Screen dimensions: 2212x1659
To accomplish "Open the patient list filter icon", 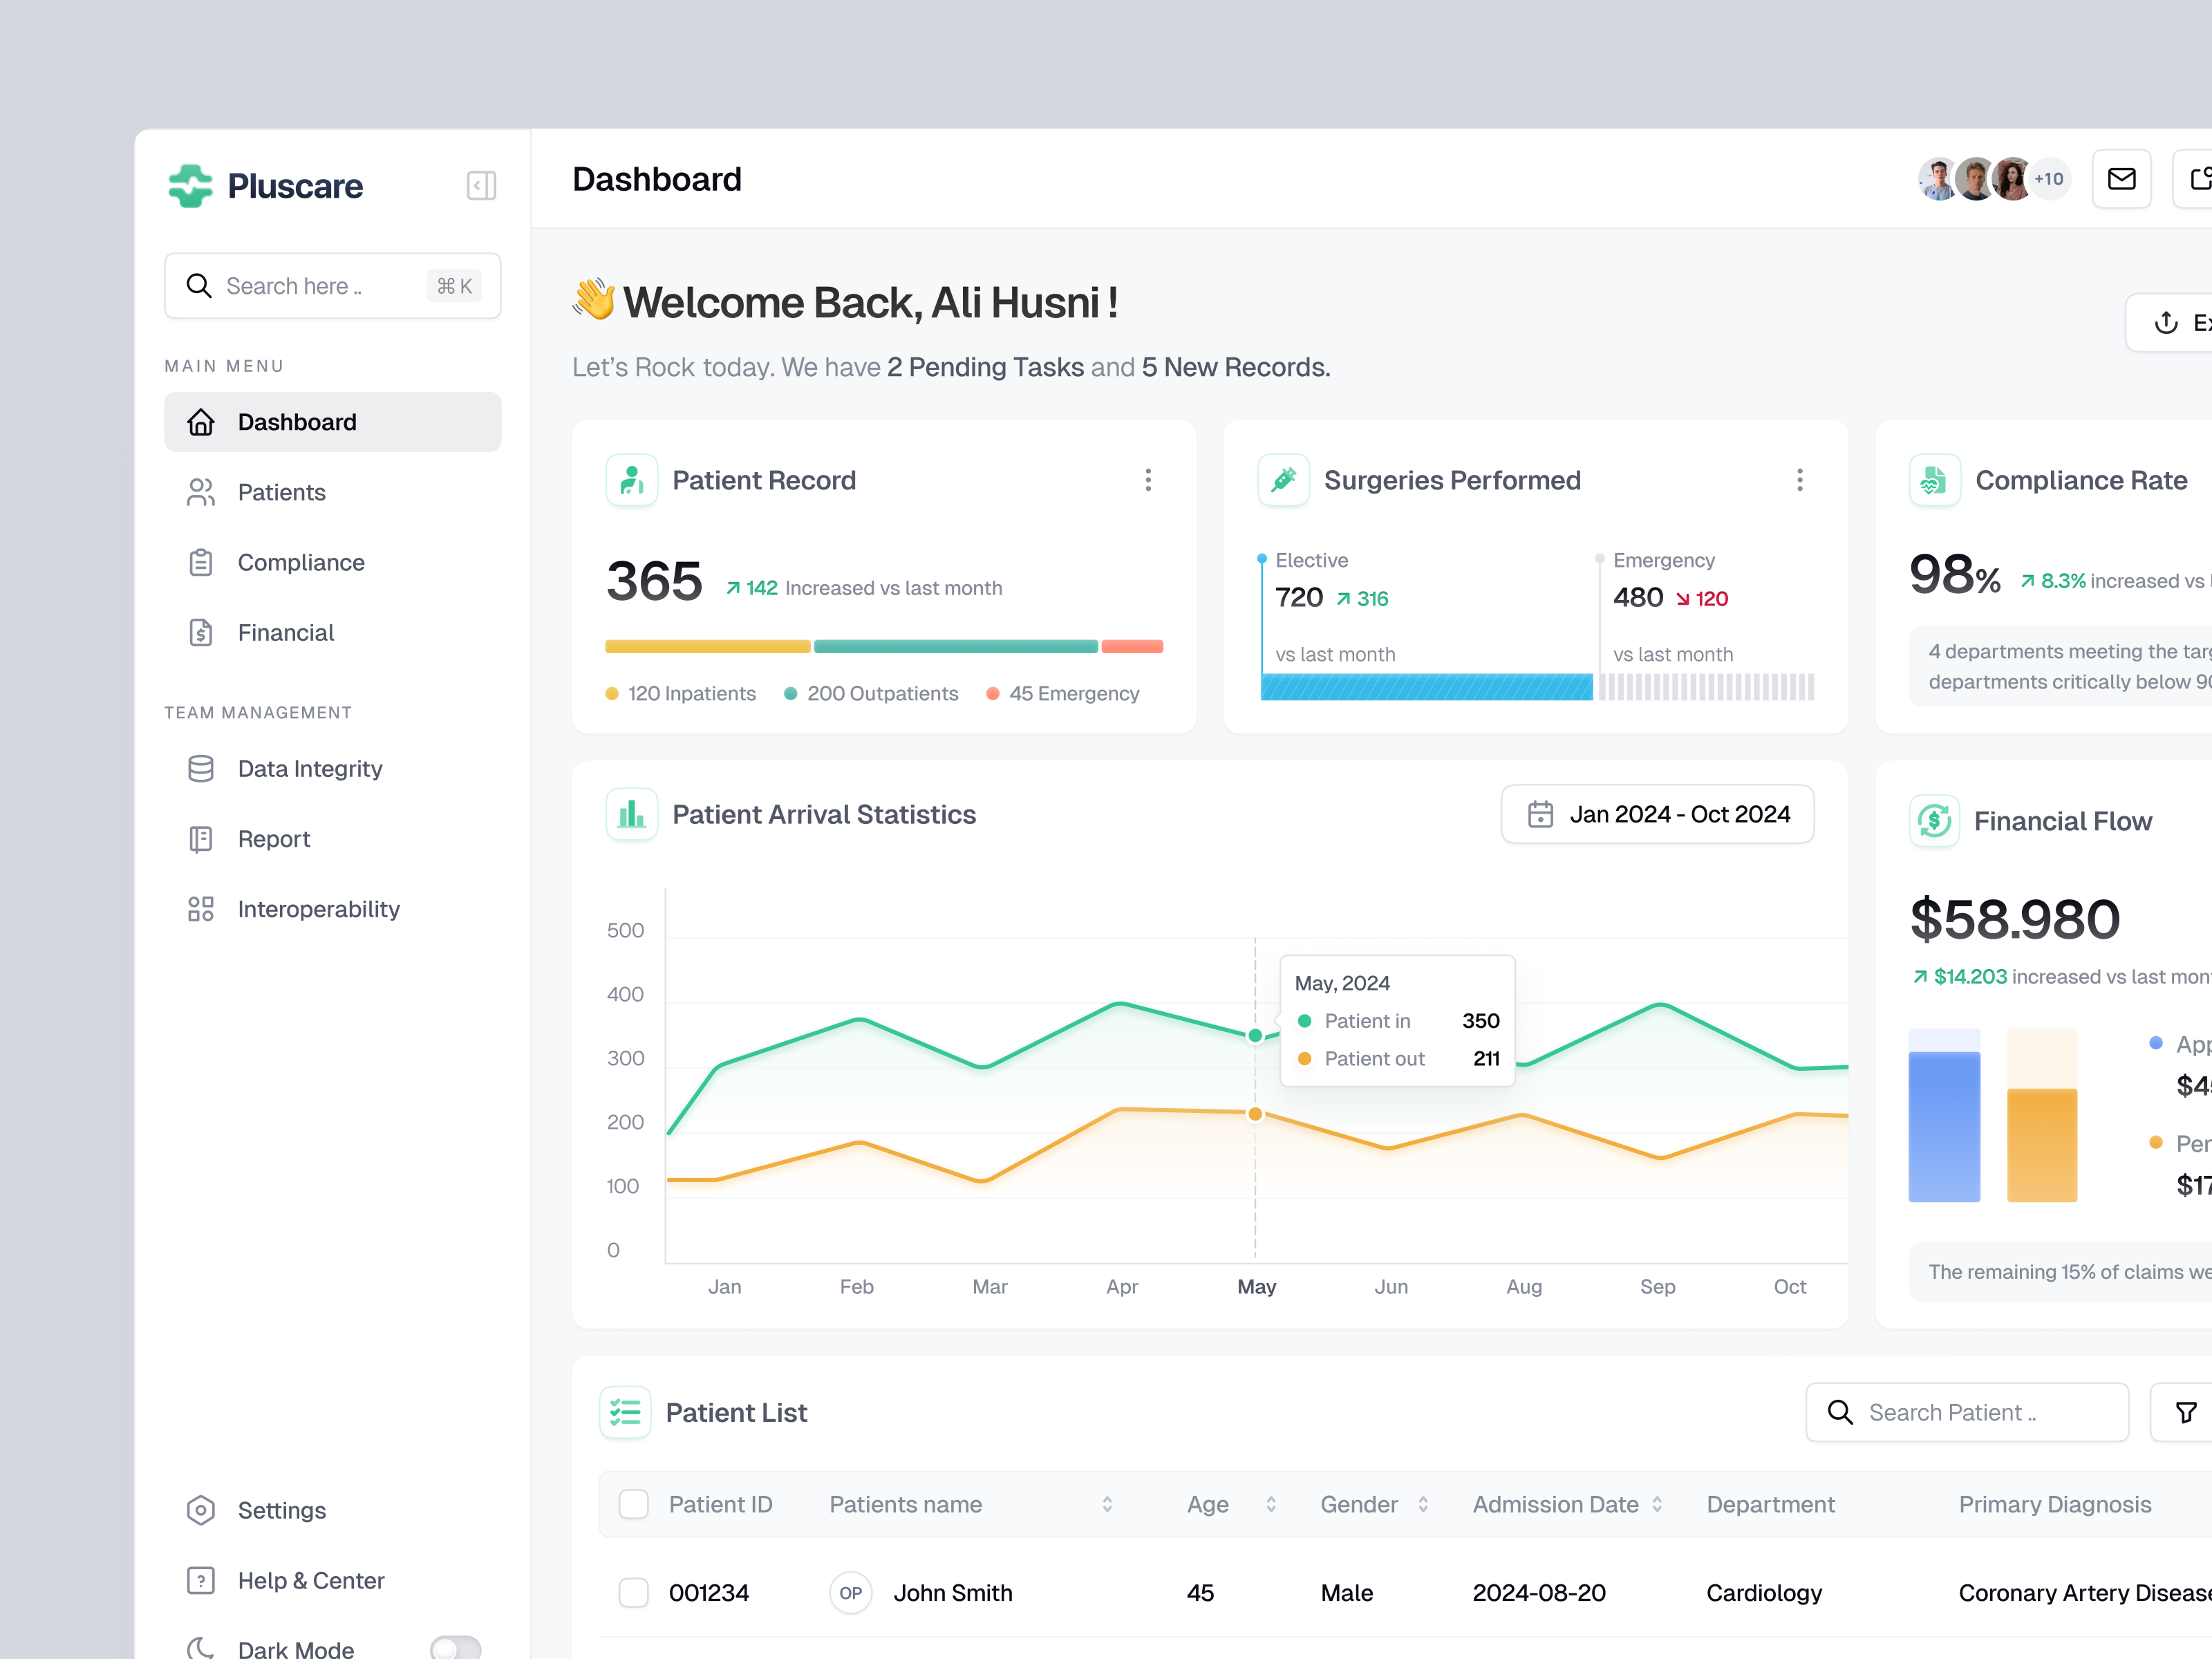I will coord(2185,1412).
